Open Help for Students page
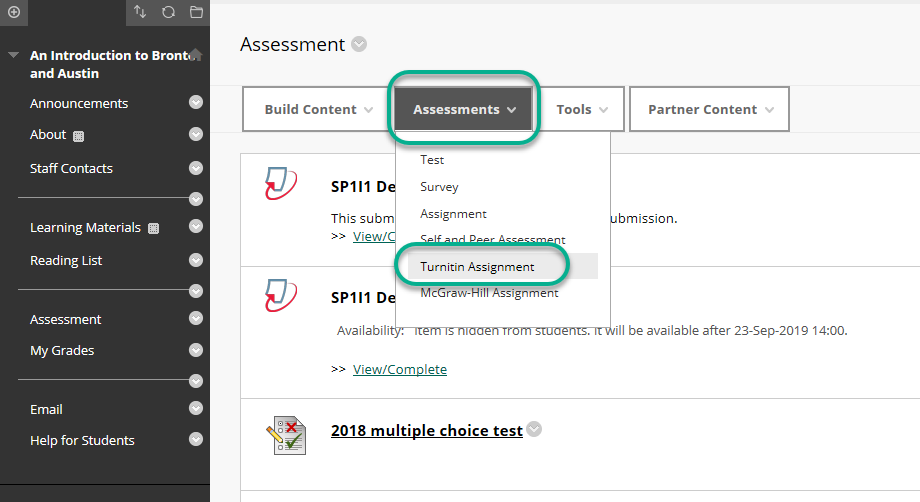The width and height of the screenshot is (920, 502). pyautogui.click(x=82, y=440)
